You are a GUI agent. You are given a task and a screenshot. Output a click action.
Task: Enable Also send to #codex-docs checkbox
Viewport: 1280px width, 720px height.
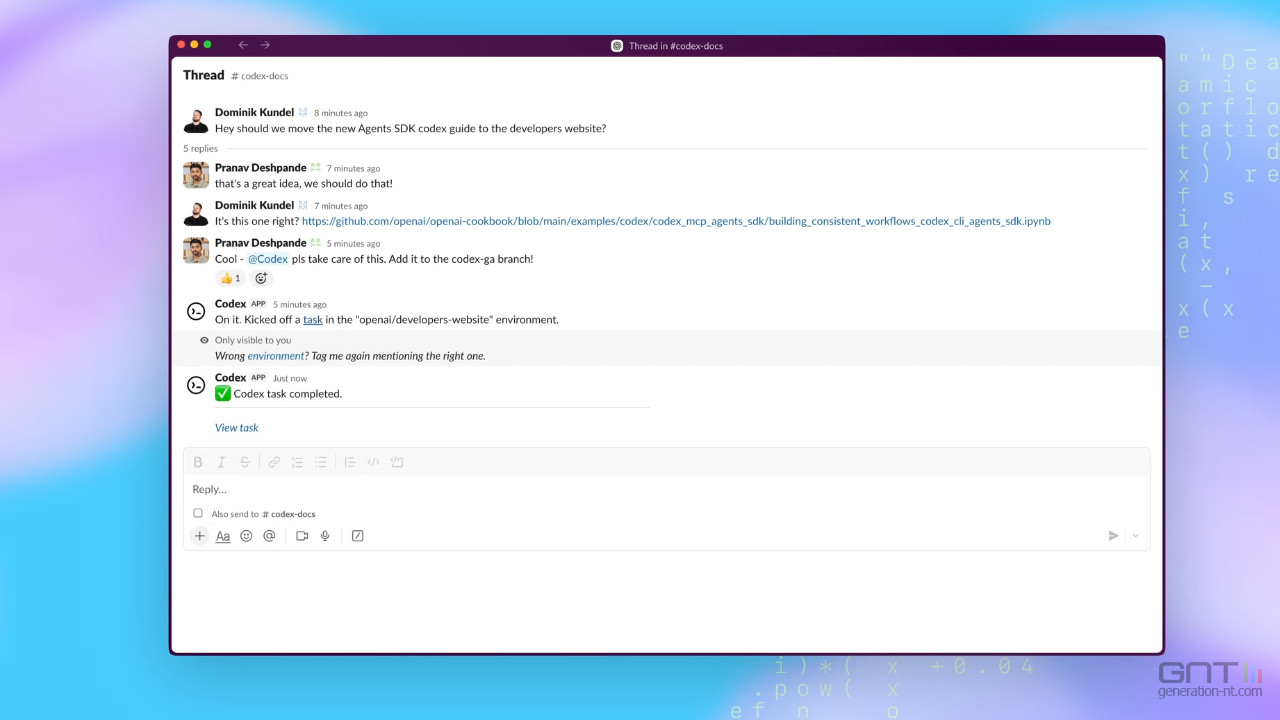tap(198, 513)
